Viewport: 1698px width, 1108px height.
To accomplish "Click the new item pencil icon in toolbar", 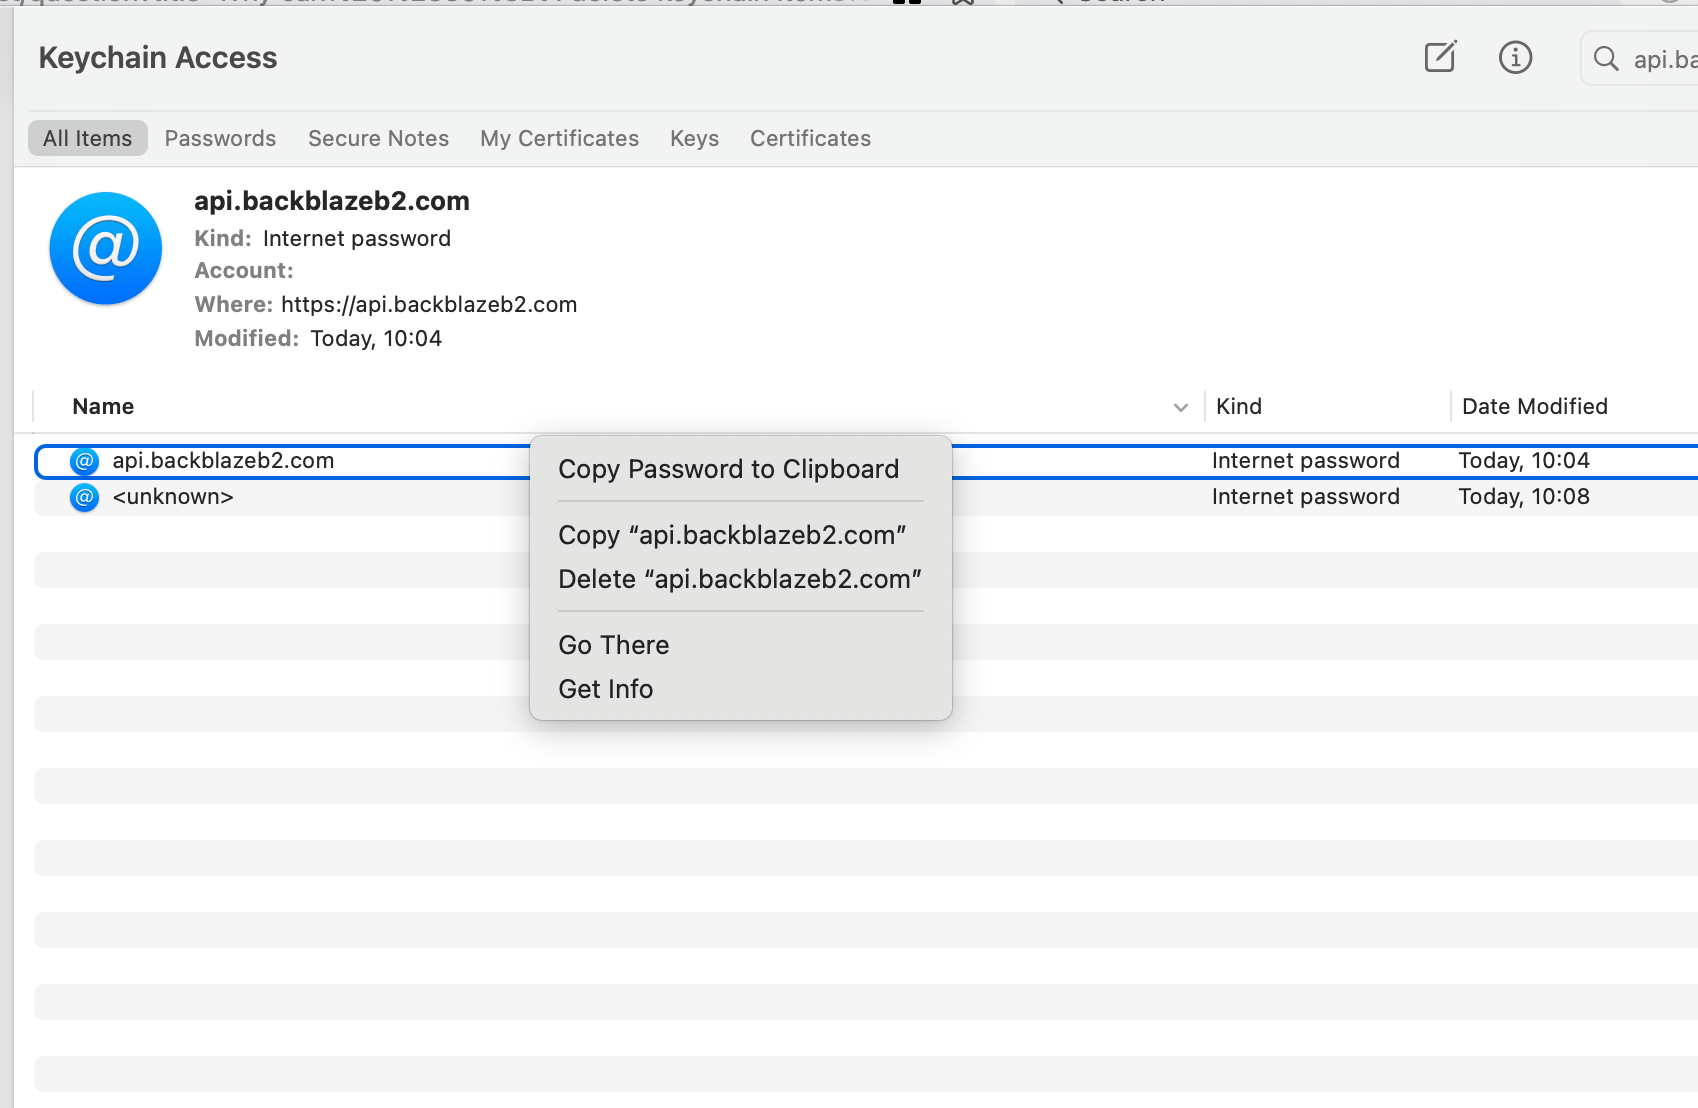I will (1439, 57).
